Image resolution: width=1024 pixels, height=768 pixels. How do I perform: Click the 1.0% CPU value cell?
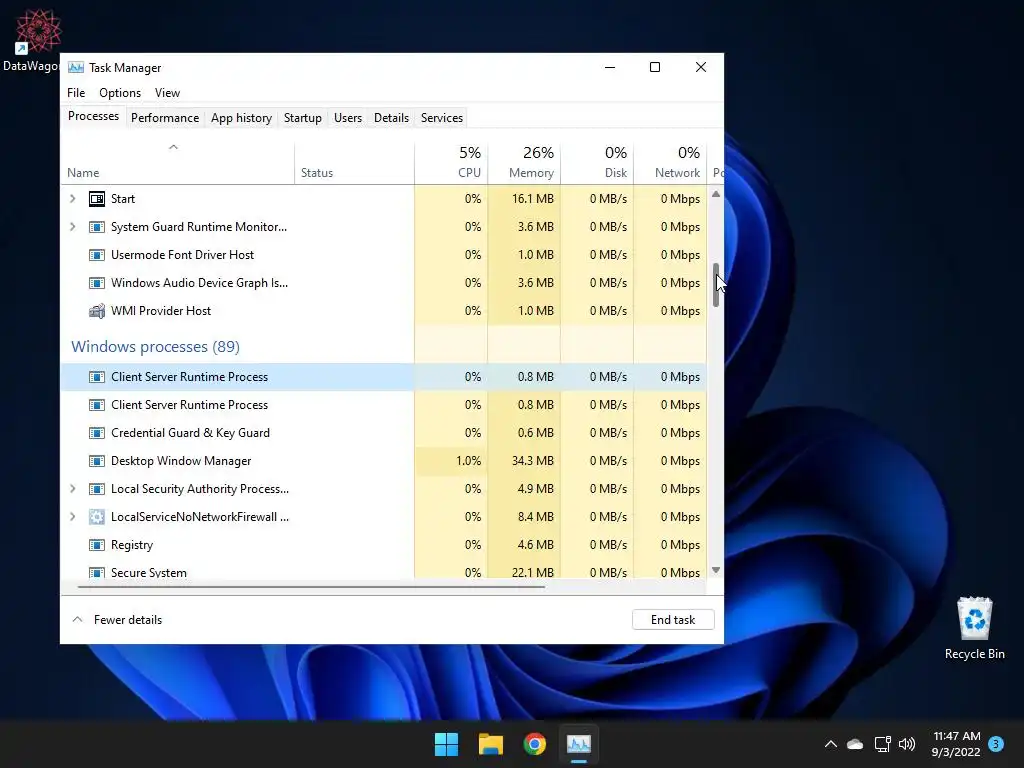(451, 461)
